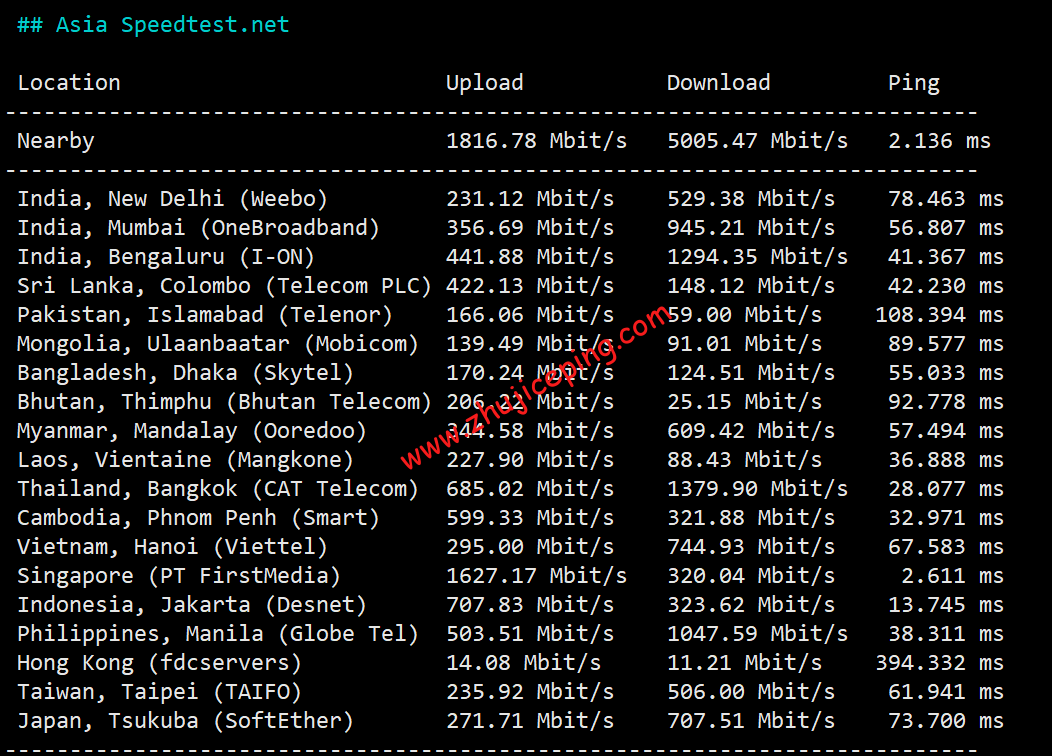Viewport: 1052px width, 756px height.
Task: Select Hanoi upload '295.00 Mbit/s'
Action: (x=530, y=547)
